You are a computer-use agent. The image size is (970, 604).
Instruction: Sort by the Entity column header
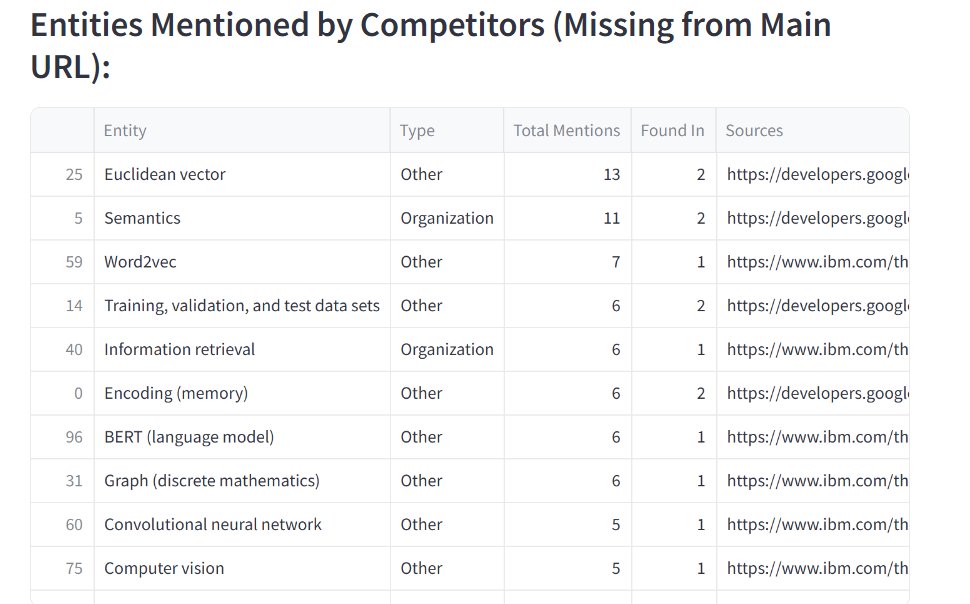[x=242, y=131]
